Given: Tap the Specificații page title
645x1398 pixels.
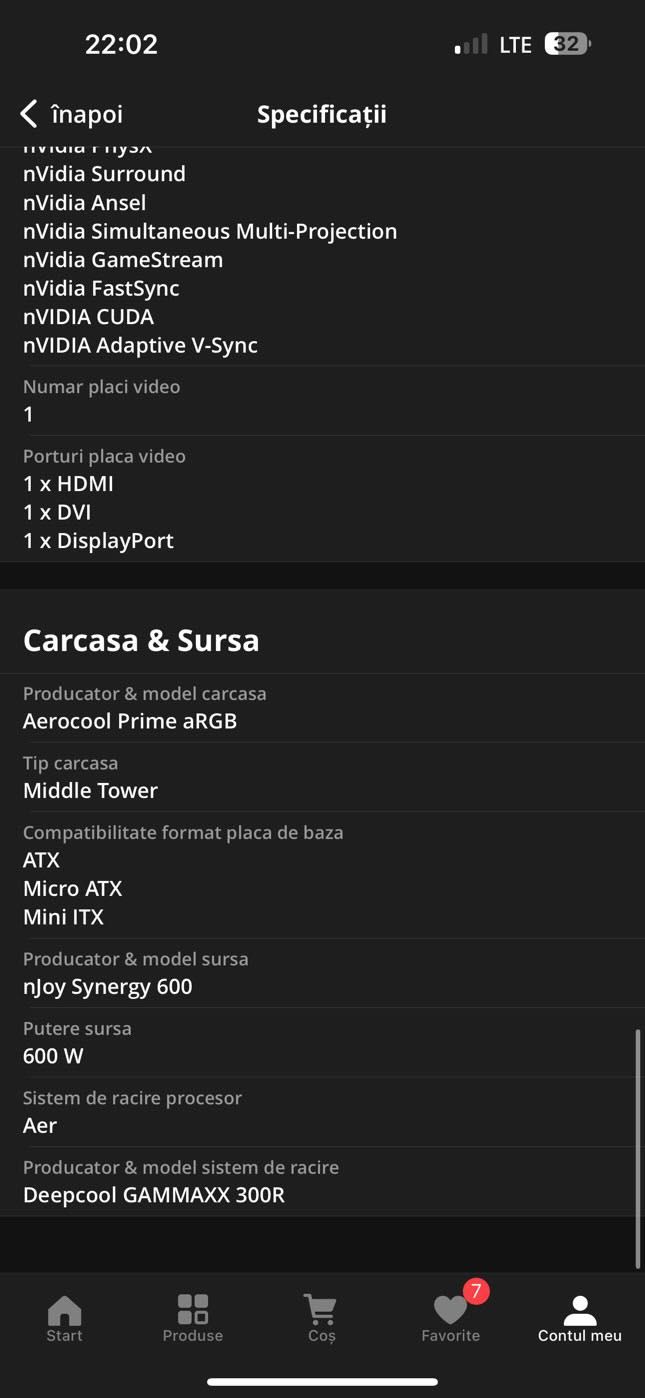Looking at the screenshot, I should tap(322, 114).
